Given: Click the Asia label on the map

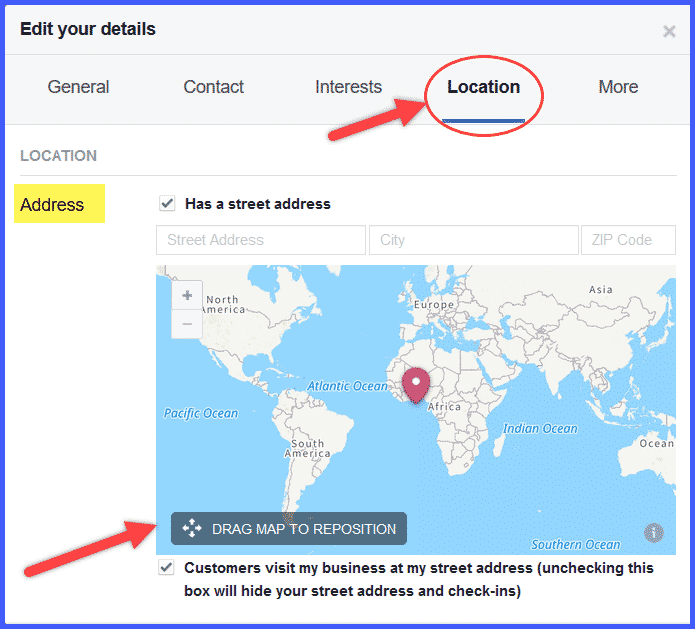Looking at the screenshot, I should pyautogui.click(x=600, y=290).
